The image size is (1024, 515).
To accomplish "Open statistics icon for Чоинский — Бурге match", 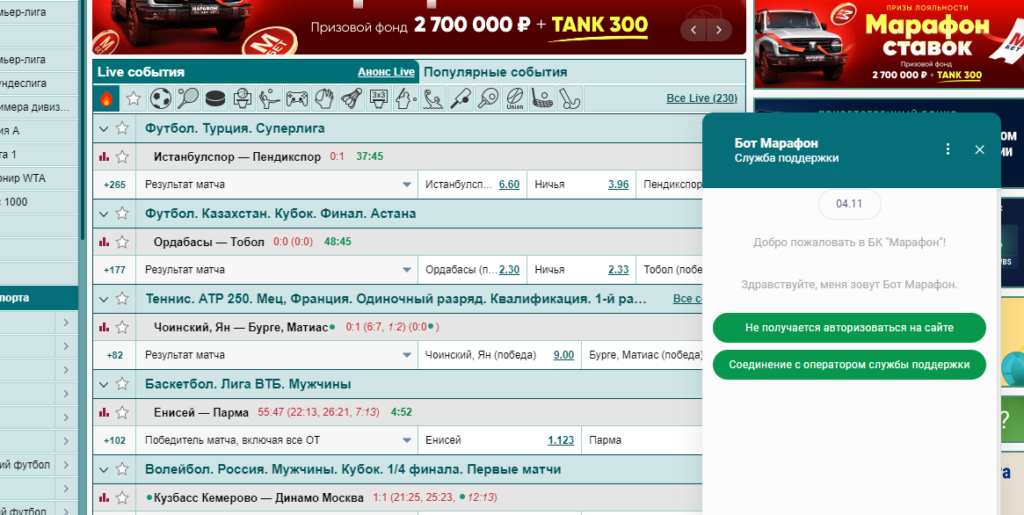I will point(104,327).
